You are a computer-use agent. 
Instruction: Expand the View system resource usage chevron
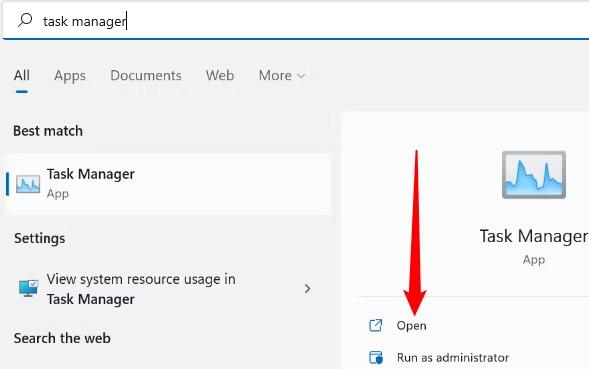click(x=307, y=289)
